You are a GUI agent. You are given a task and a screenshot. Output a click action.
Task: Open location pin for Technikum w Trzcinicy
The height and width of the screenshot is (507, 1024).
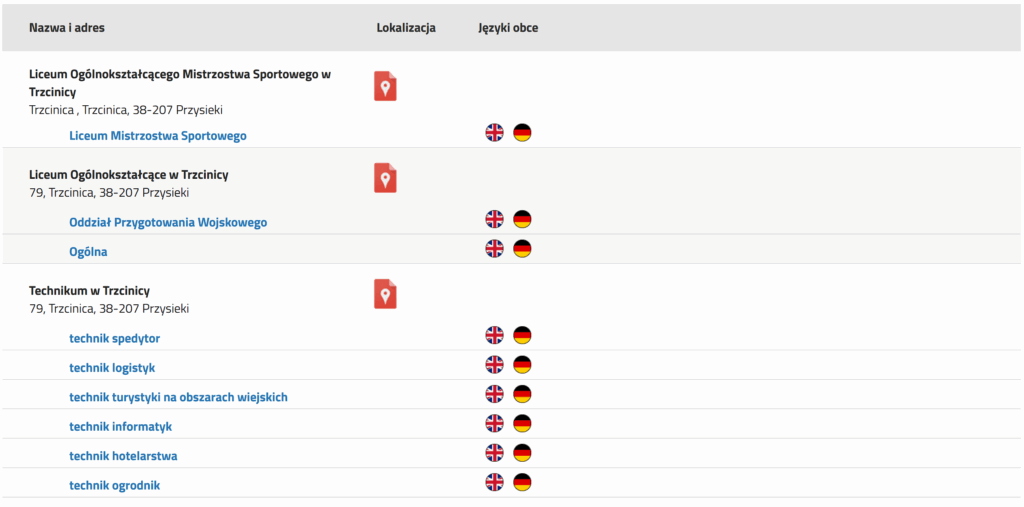385,294
